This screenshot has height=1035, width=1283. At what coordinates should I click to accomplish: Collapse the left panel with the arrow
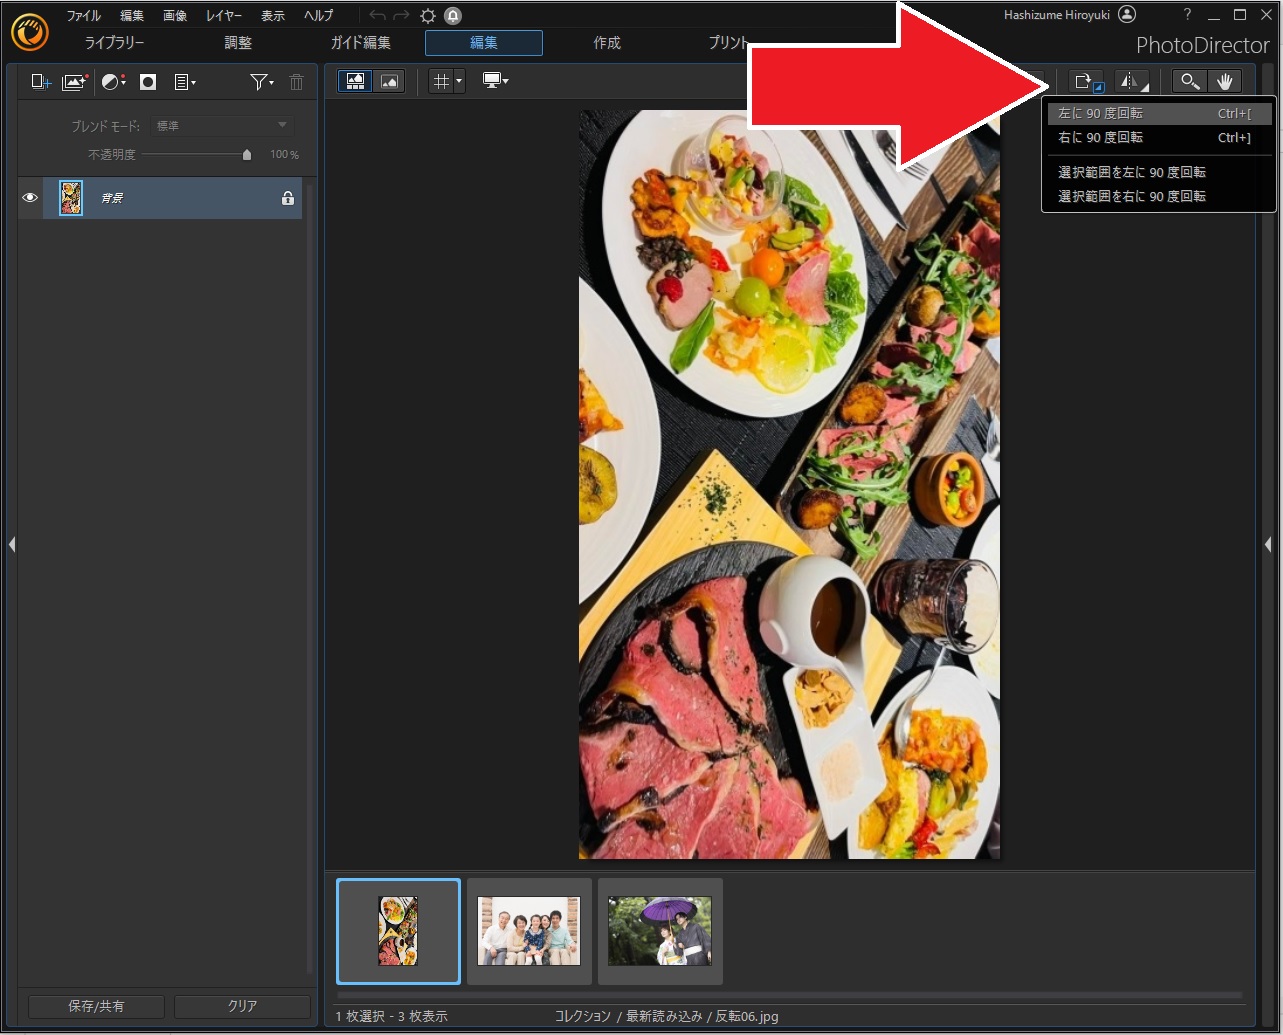click(x=11, y=544)
